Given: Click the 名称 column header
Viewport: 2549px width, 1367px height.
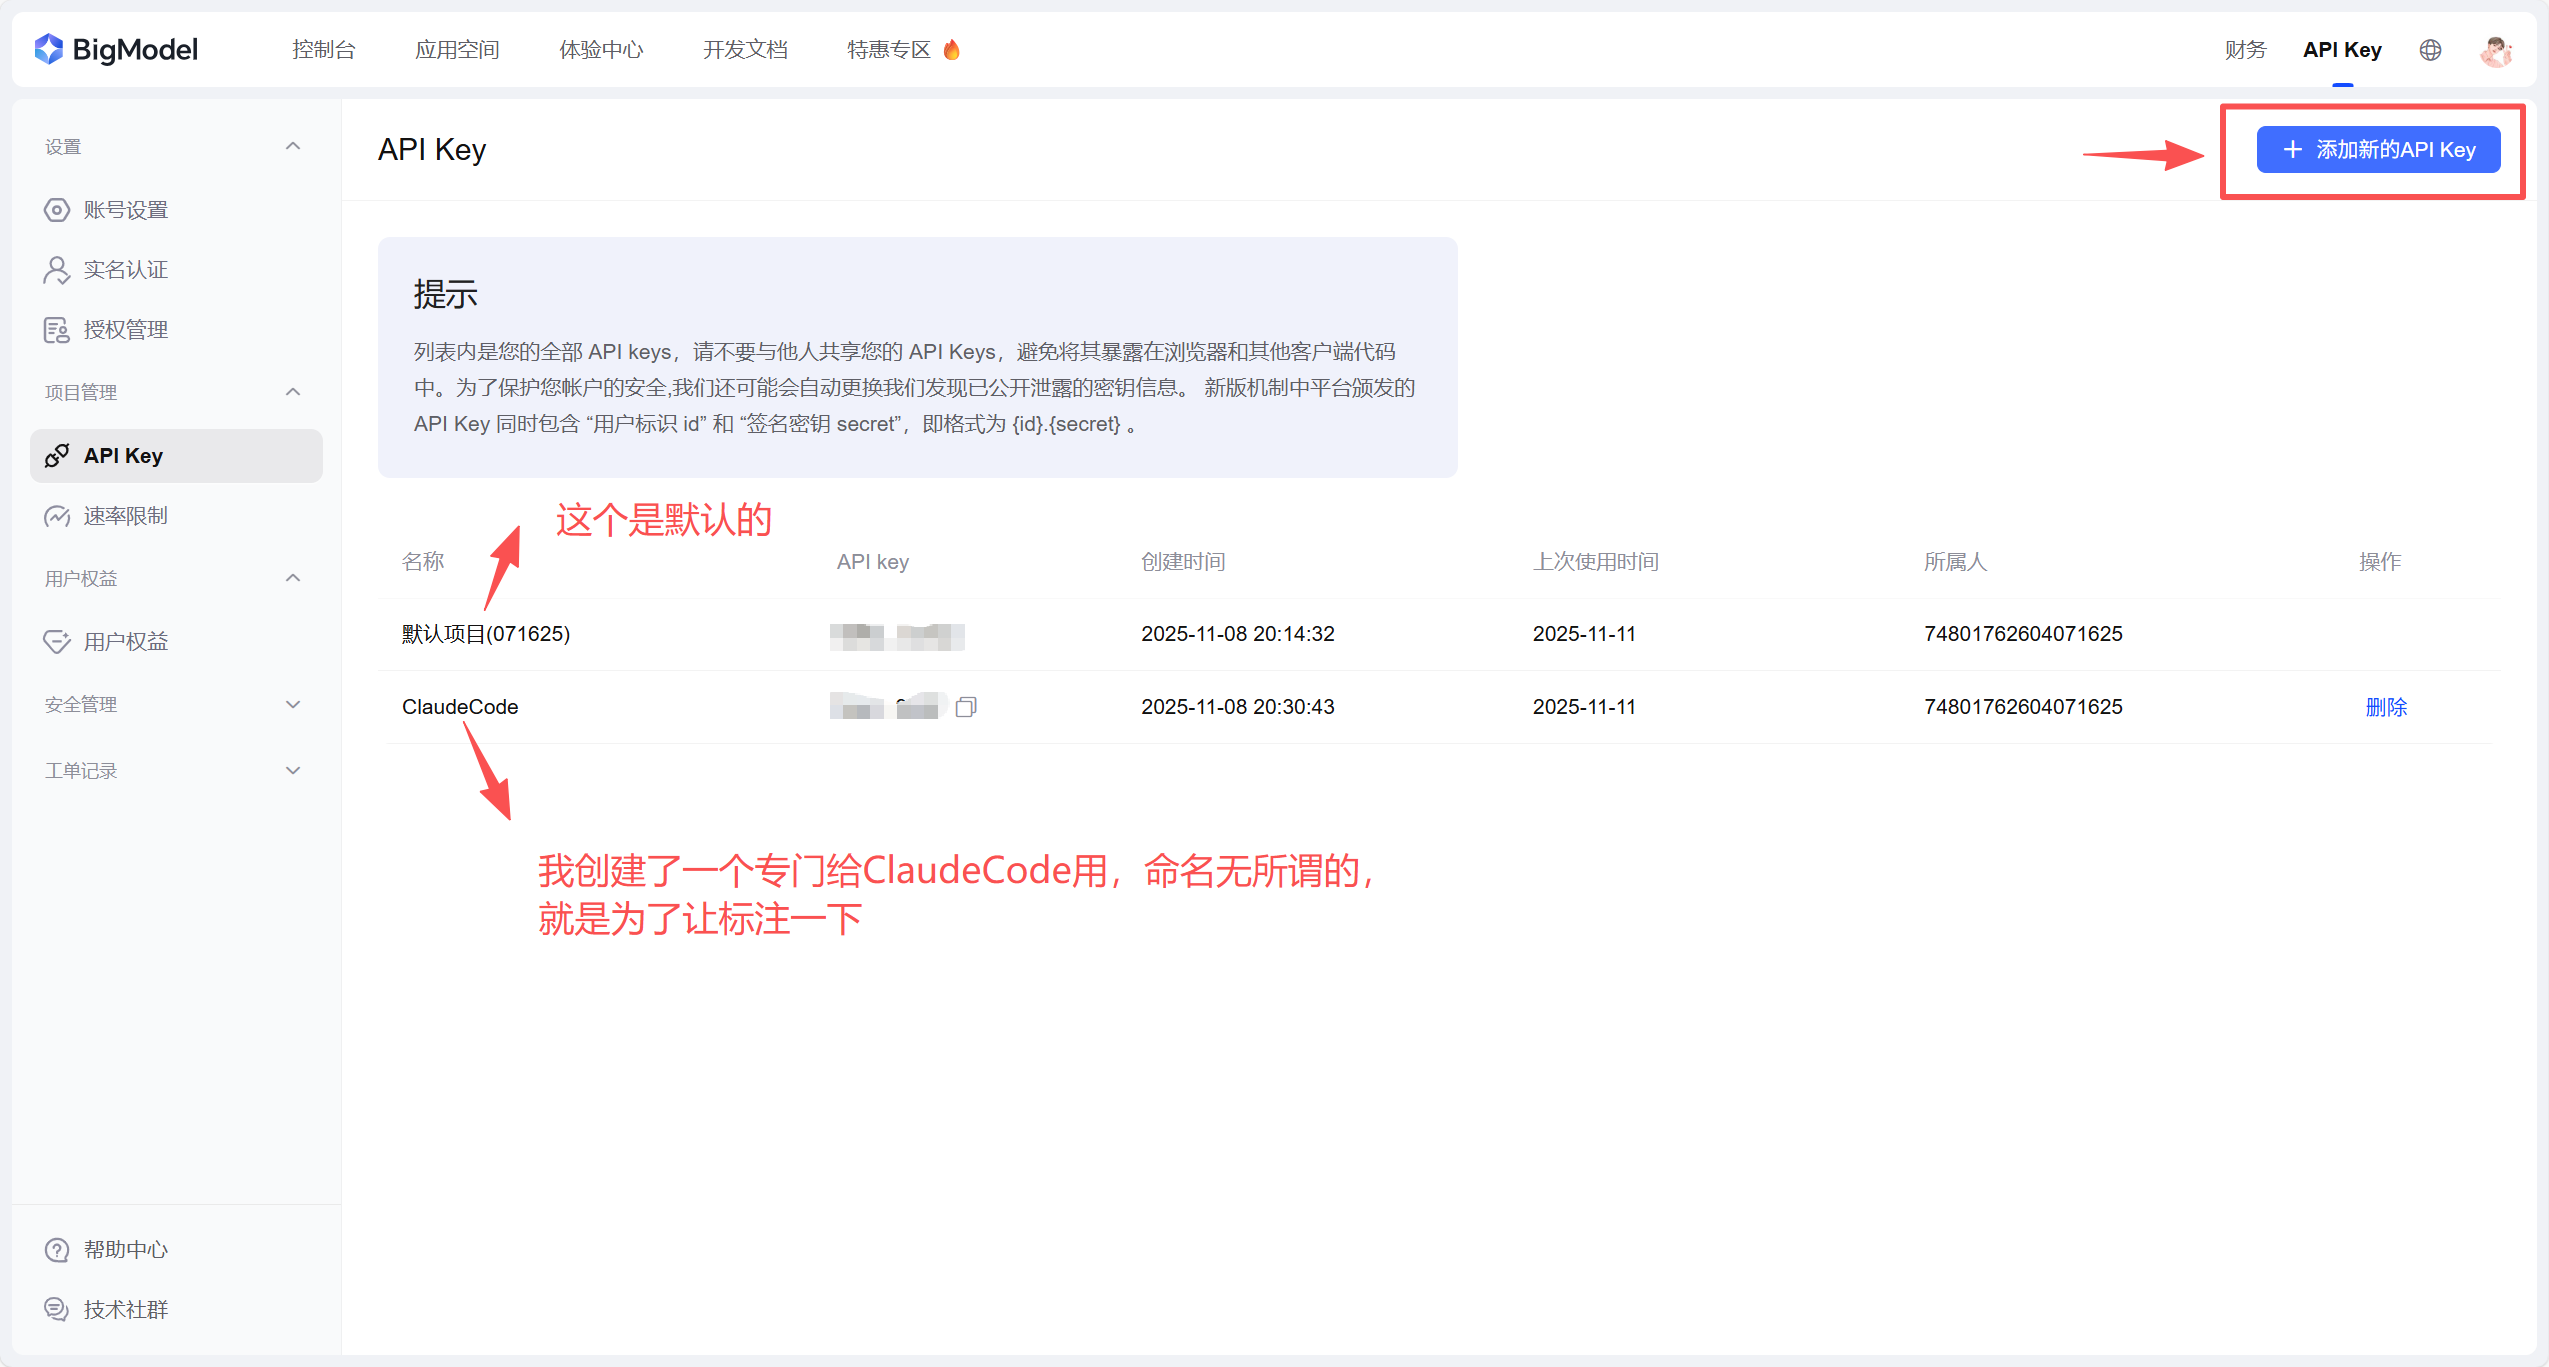Looking at the screenshot, I should [423, 562].
